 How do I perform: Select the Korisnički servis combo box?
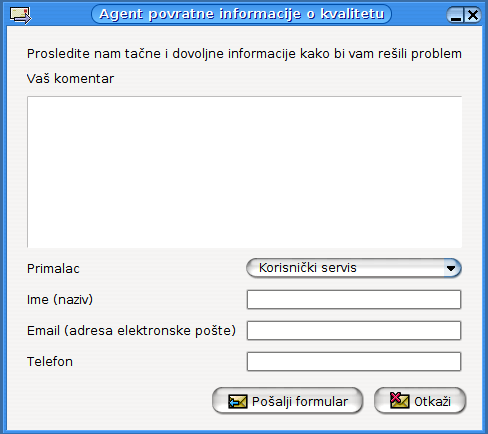tap(354, 268)
